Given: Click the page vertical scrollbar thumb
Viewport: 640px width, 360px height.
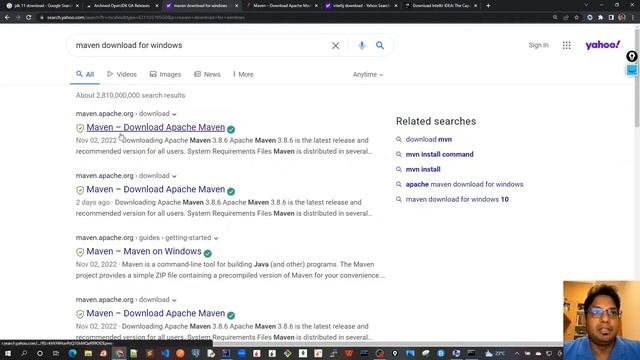Looking at the screenshot, I should pos(637,78).
